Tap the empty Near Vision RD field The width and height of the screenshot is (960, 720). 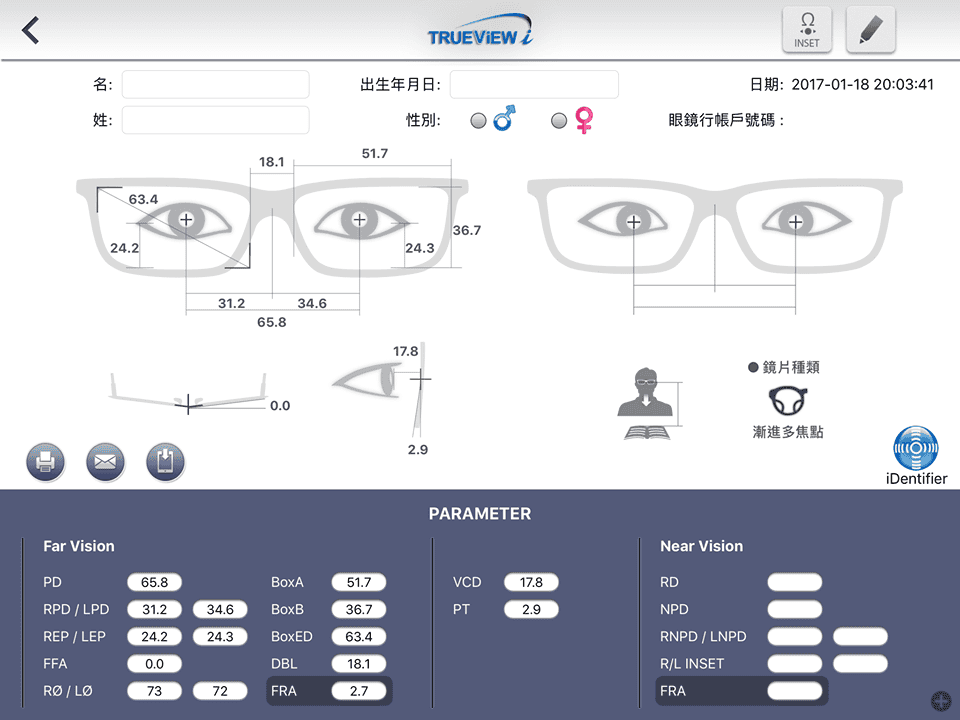pyautogui.click(x=795, y=582)
